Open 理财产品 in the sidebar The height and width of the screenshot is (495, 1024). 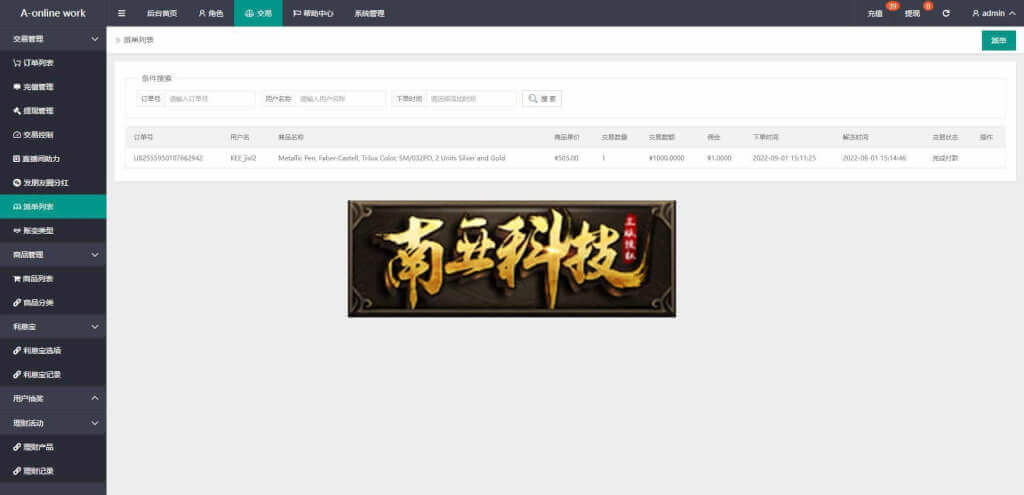coord(53,447)
